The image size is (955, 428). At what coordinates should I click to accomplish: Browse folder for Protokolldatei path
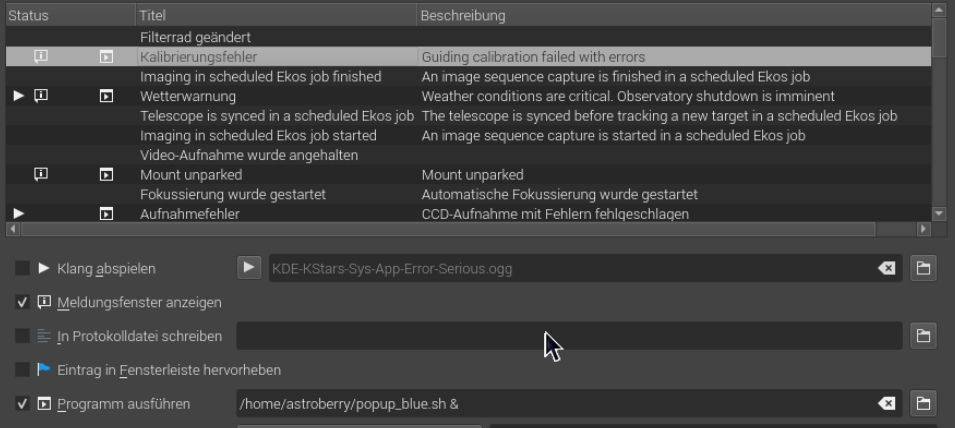(923, 336)
